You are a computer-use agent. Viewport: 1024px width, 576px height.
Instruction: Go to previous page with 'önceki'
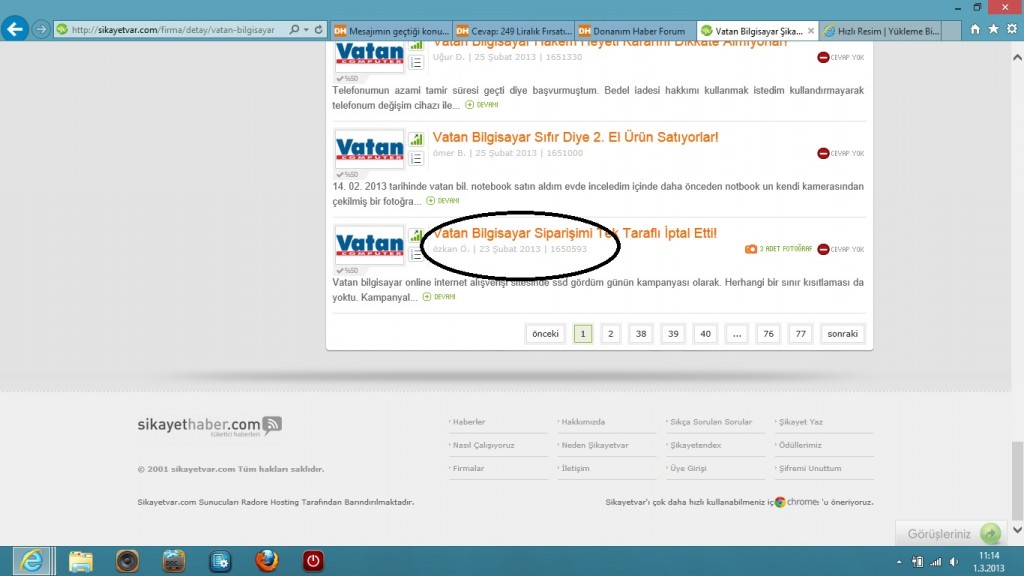tap(545, 334)
